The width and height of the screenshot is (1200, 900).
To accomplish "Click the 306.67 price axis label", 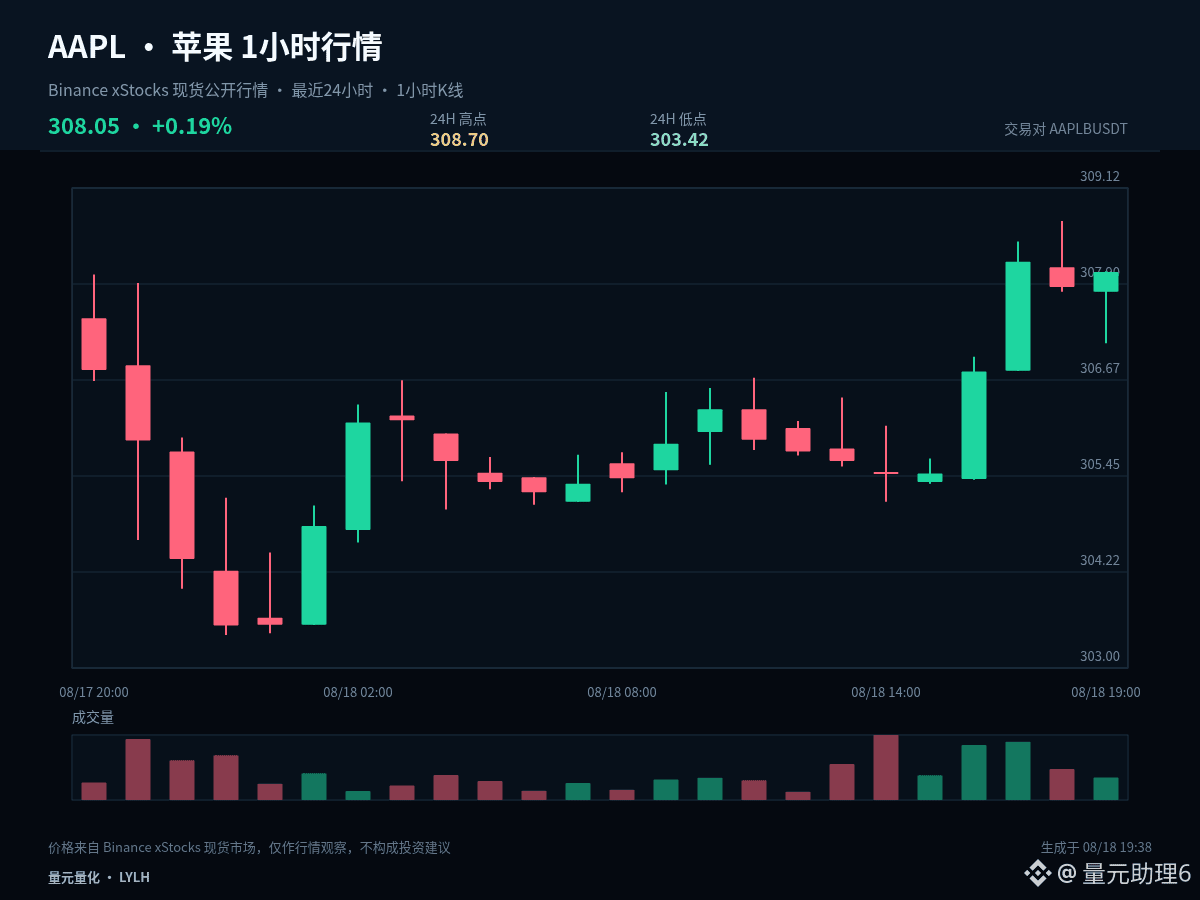I will tap(1100, 368).
